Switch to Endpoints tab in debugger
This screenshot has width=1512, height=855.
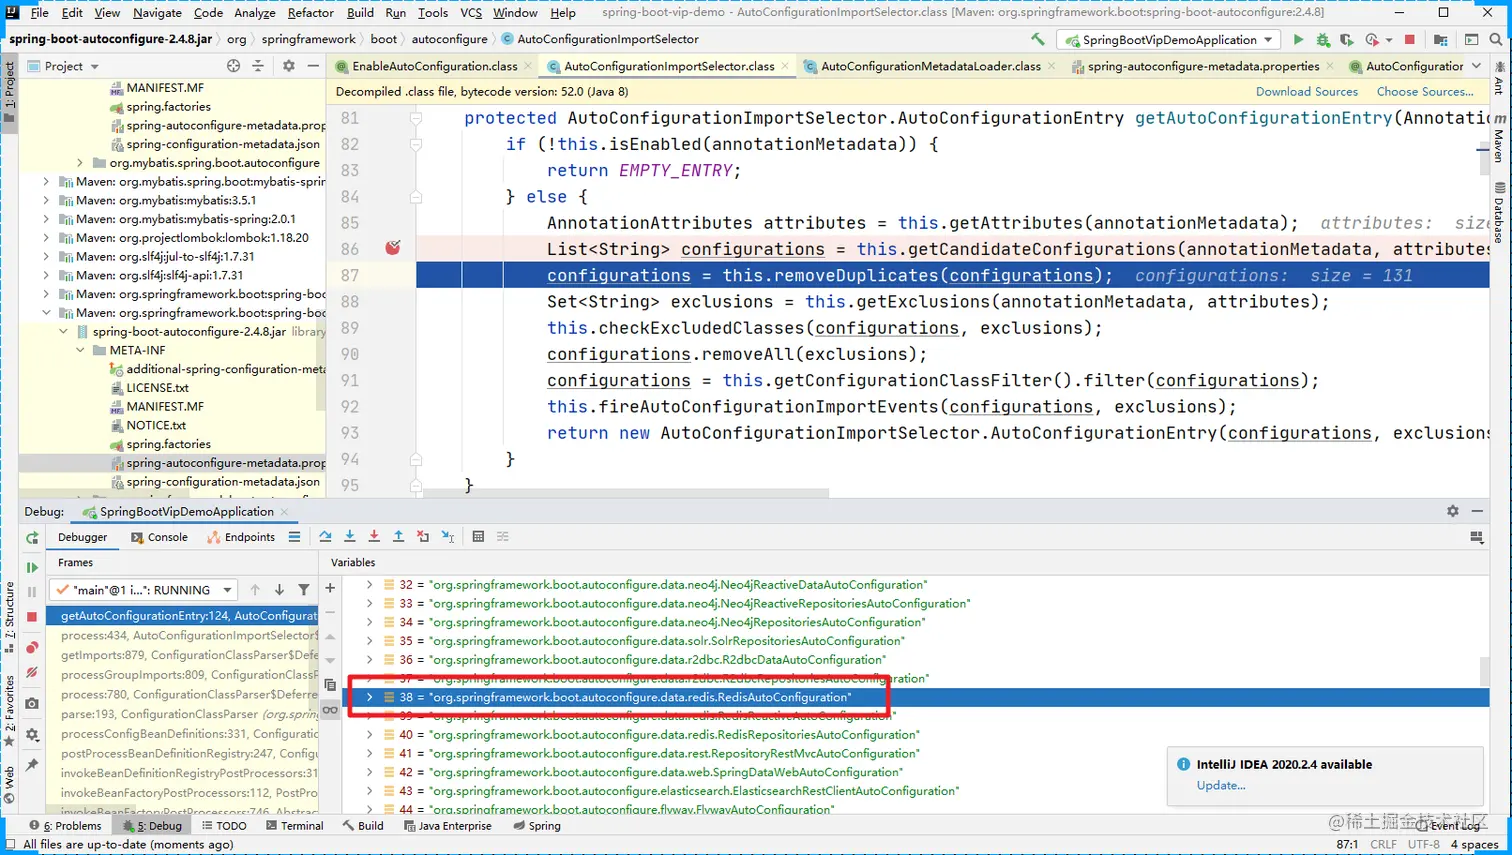coord(241,537)
